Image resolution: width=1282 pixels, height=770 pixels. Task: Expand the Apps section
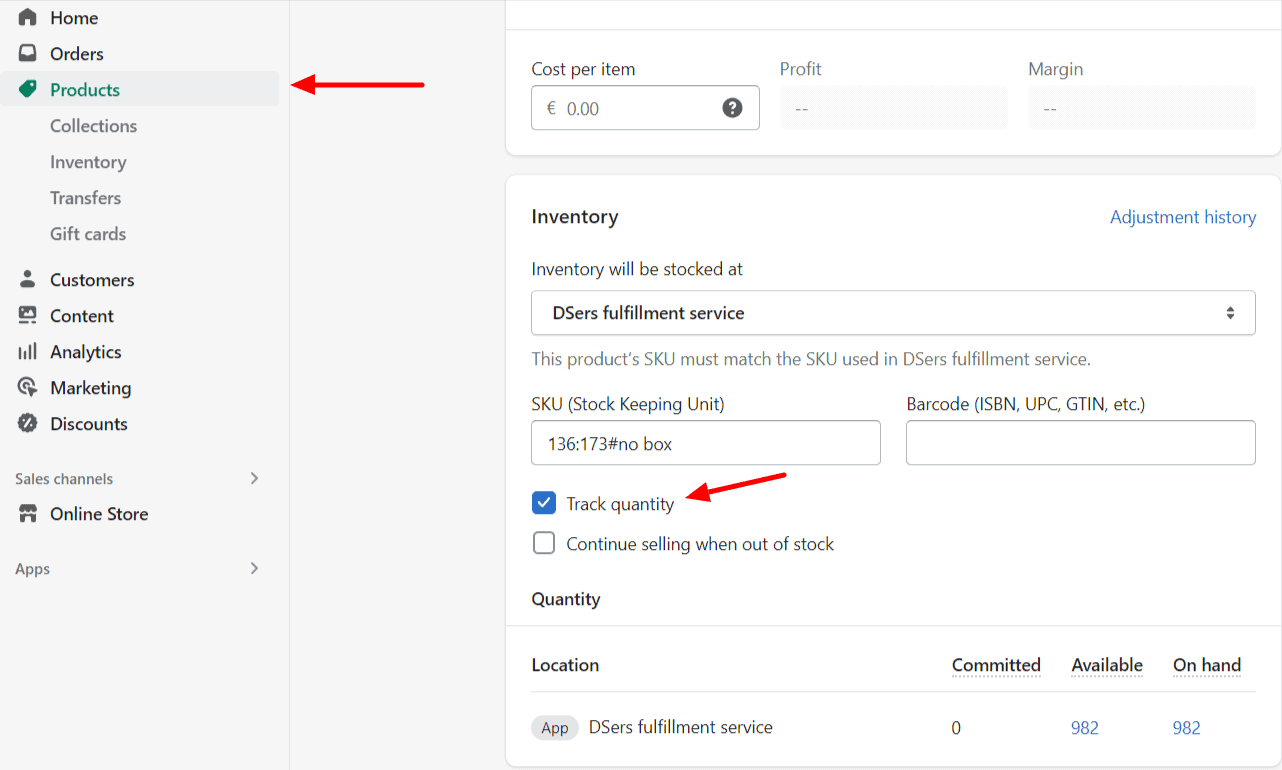tap(254, 569)
